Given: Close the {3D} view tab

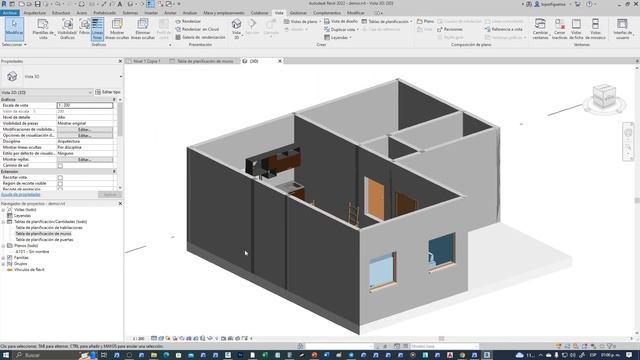Looking at the screenshot, I should click(x=280, y=61).
